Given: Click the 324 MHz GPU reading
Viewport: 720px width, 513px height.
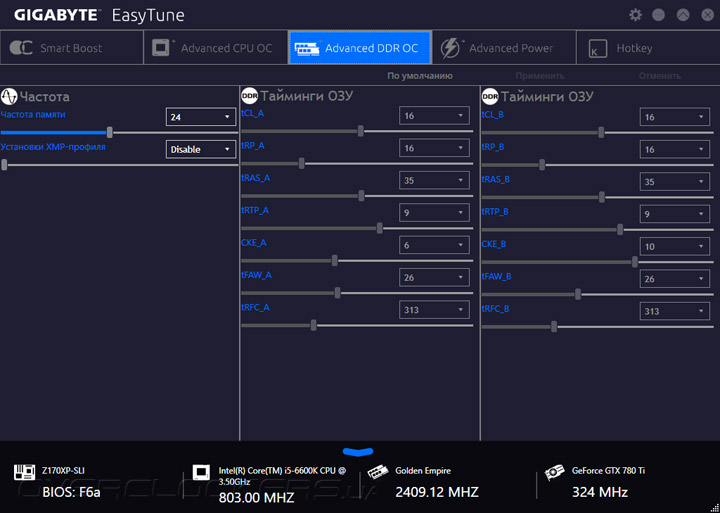Looking at the screenshot, I should coord(600,493).
